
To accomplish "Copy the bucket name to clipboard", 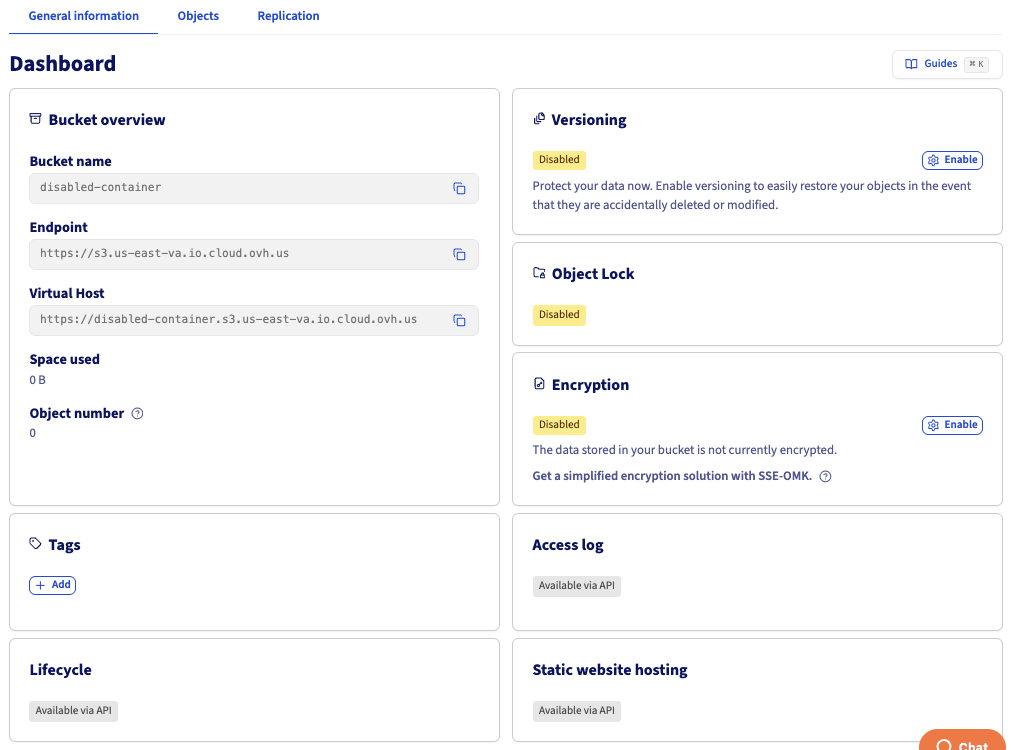I will [459, 188].
